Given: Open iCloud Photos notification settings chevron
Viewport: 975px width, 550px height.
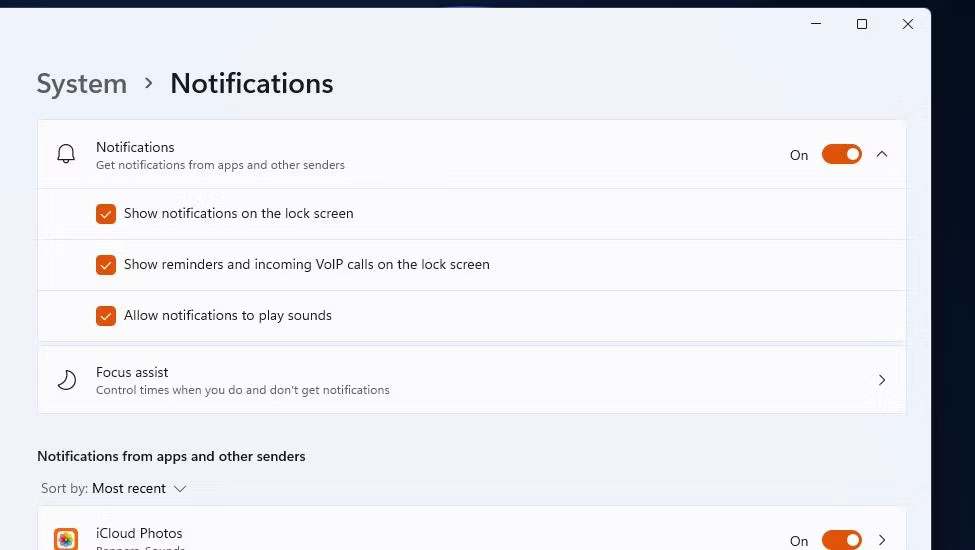Looking at the screenshot, I should tap(881, 540).
